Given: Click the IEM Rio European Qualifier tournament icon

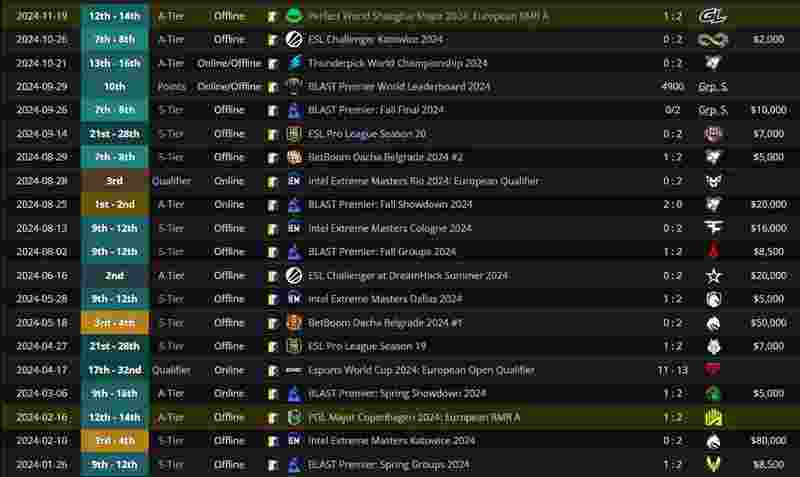Looking at the screenshot, I should [x=294, y=181].
